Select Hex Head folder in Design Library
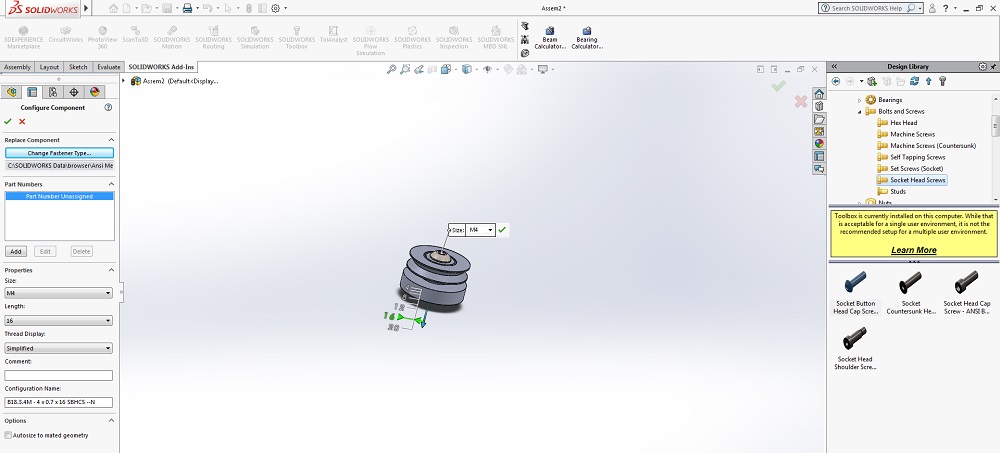 click(904, 123)
